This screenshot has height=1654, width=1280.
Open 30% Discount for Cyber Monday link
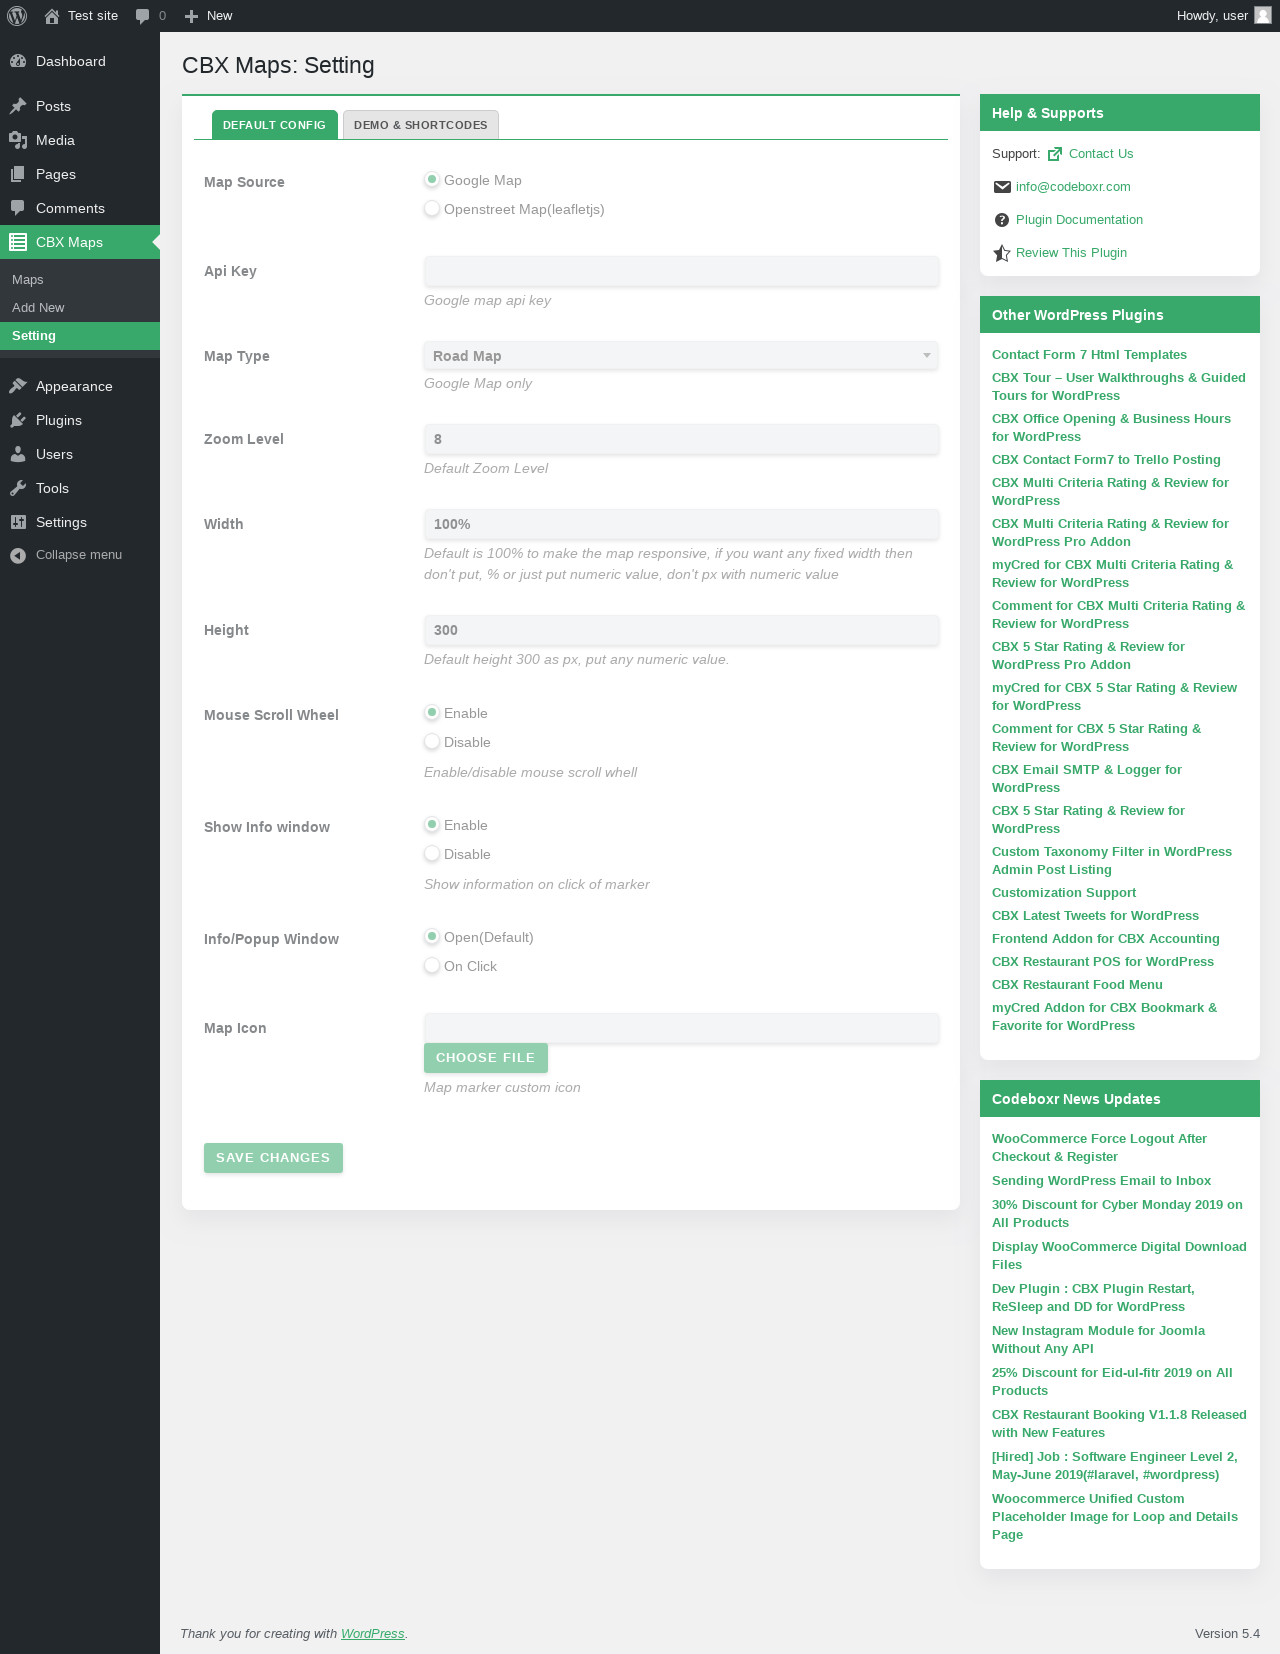1117,1214
